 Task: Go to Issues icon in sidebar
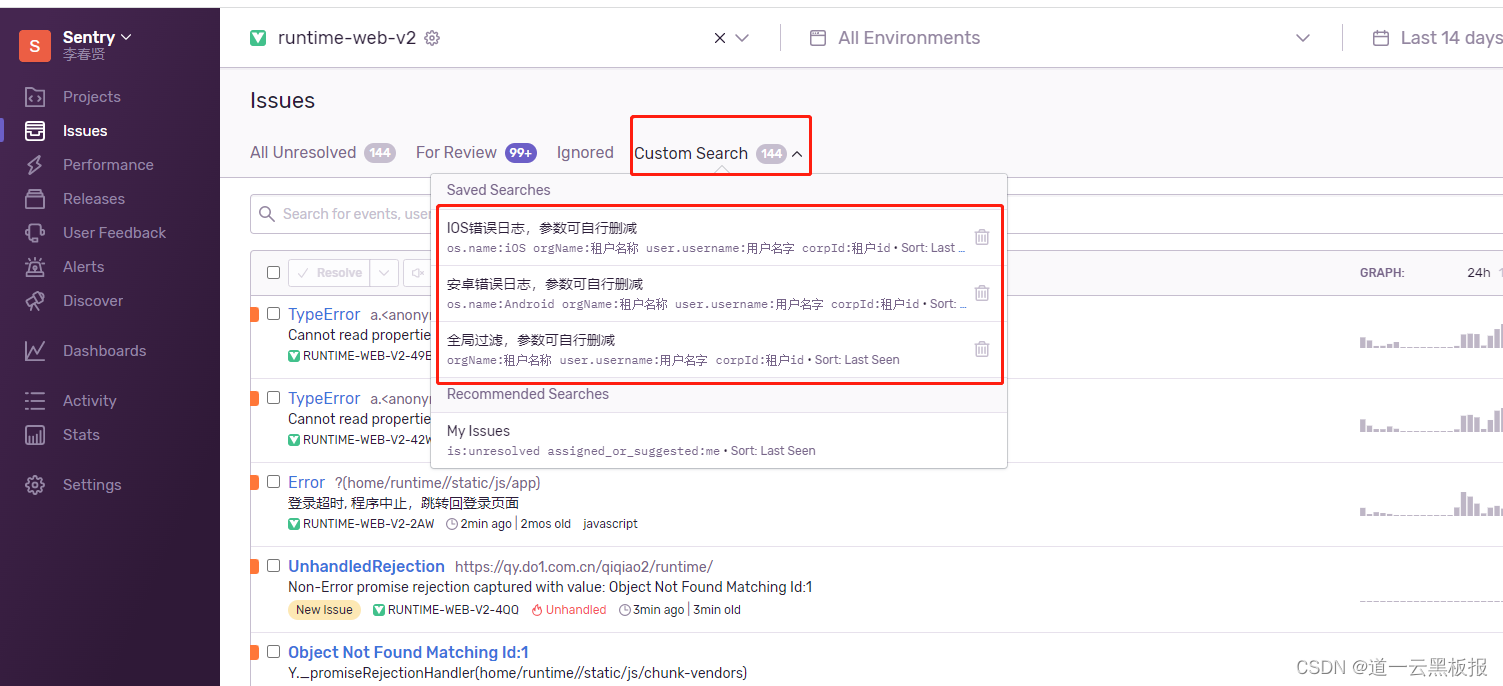(x=35, y=131)
